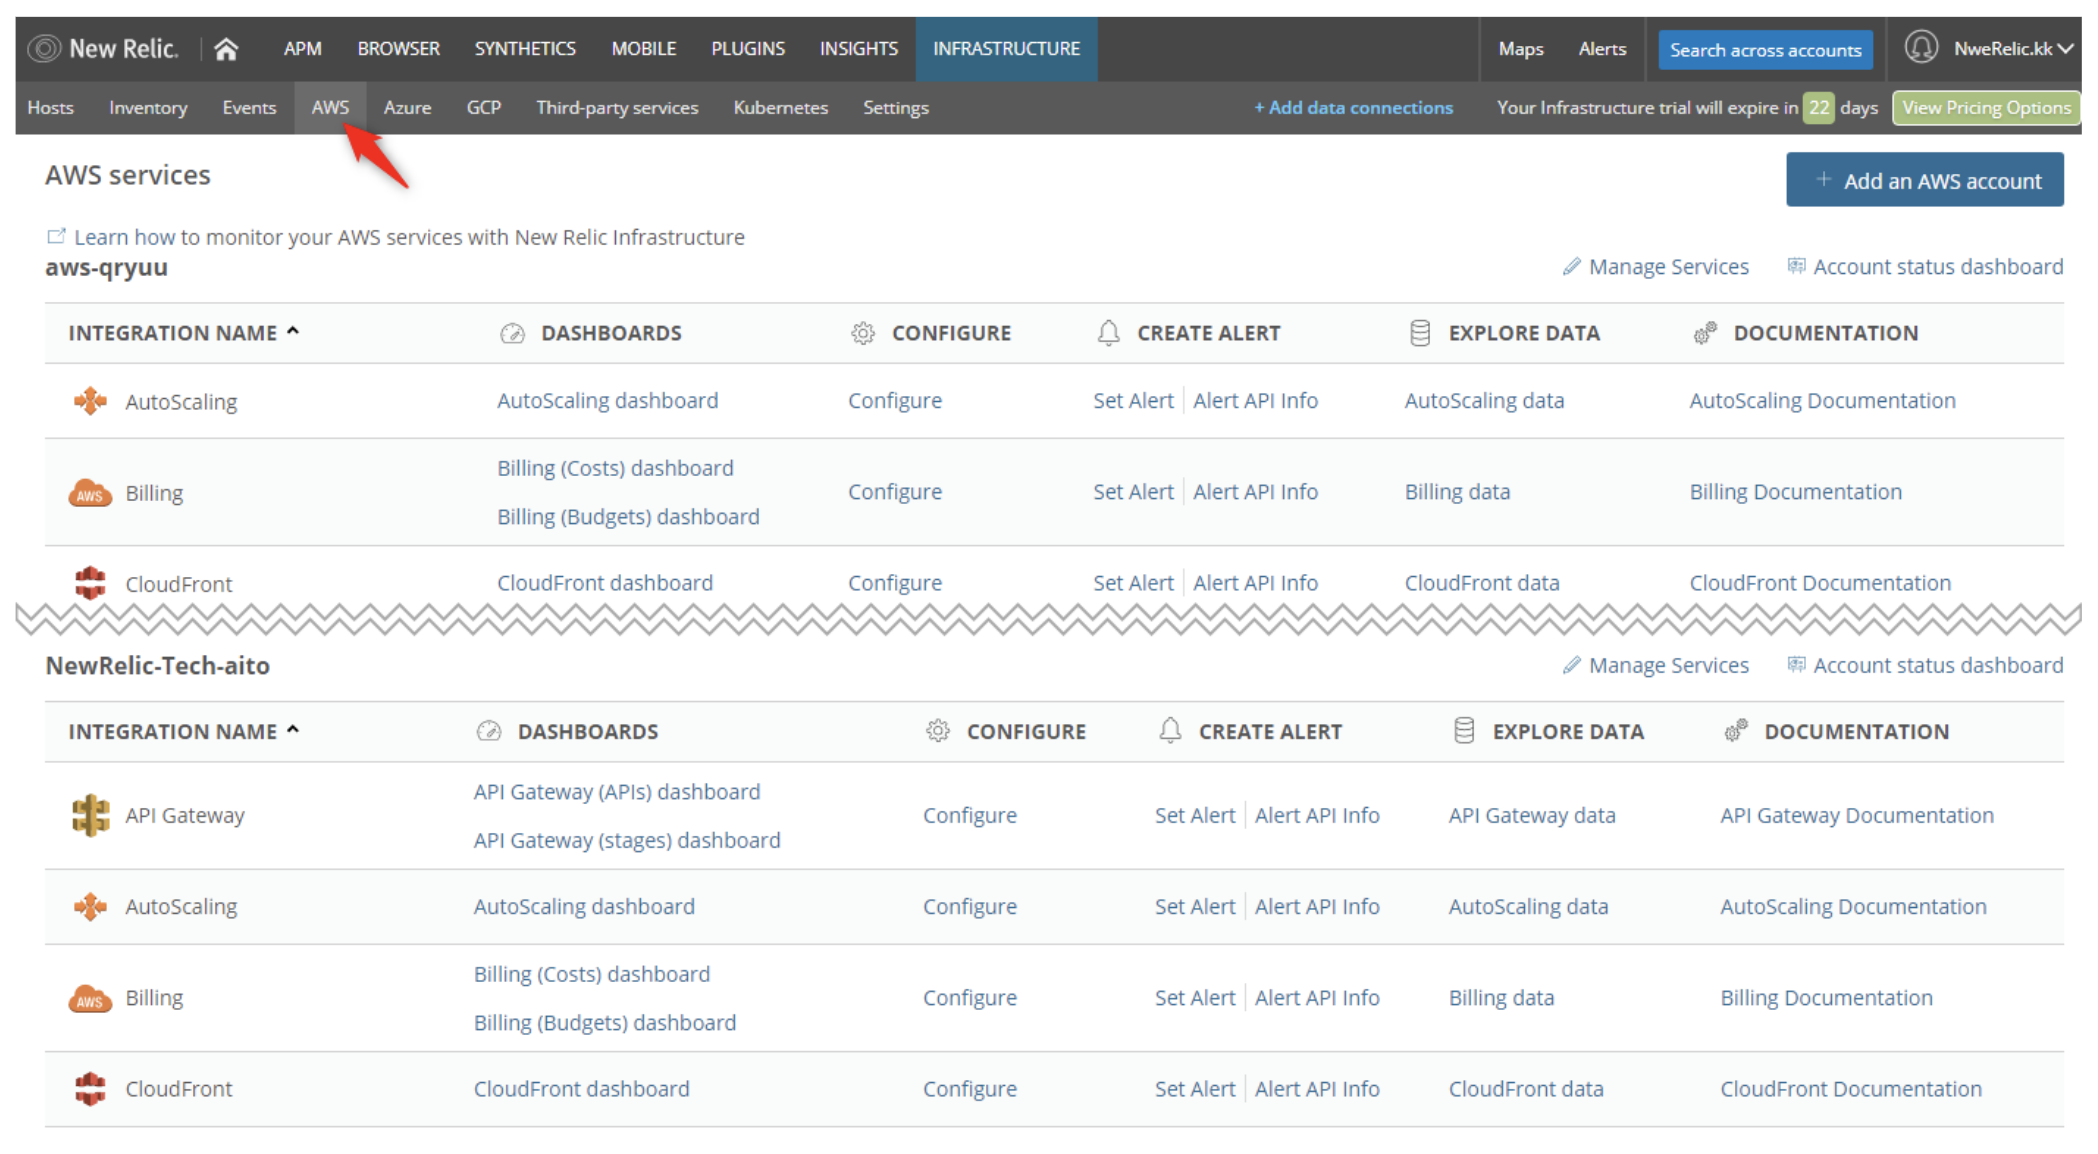Click the aws-qryuu account heading
Screen dimensions: 2098x1154
coord(106,267)
